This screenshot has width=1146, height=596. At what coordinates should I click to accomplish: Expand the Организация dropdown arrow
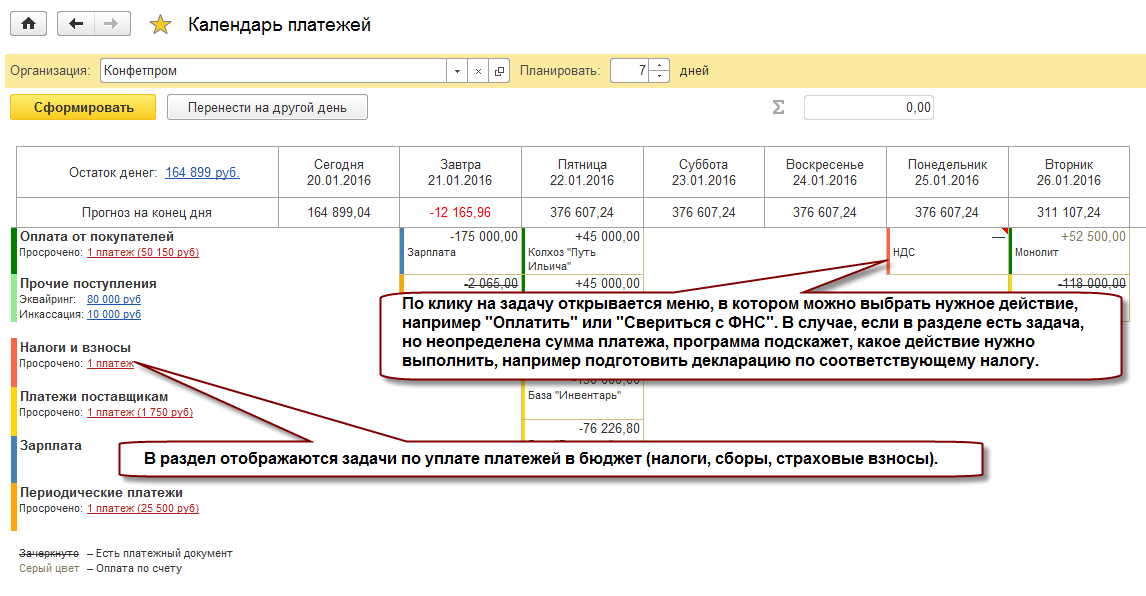(x=457, y=71)
